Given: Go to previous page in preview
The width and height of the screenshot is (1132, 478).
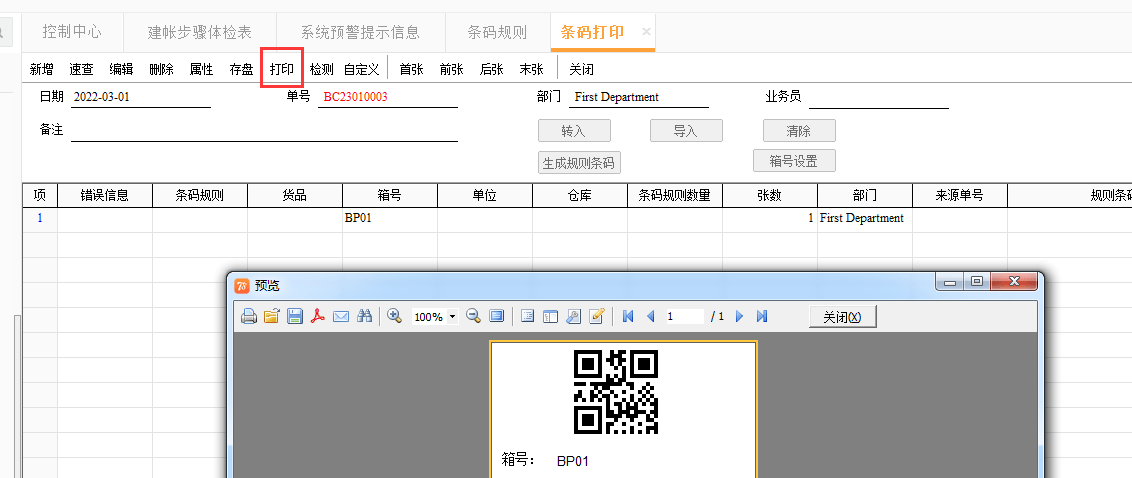Looking at the screenshot, I should [x=650, y=316].
